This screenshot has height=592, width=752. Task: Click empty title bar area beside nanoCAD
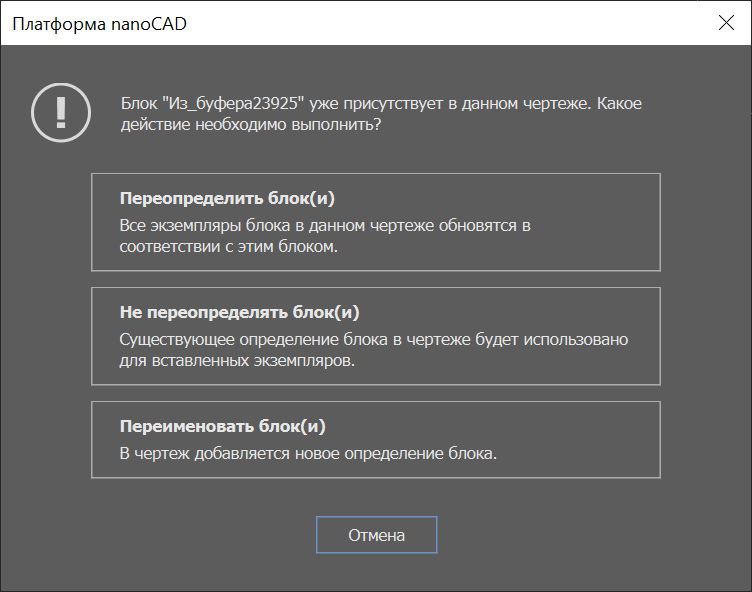coord(446,23)
